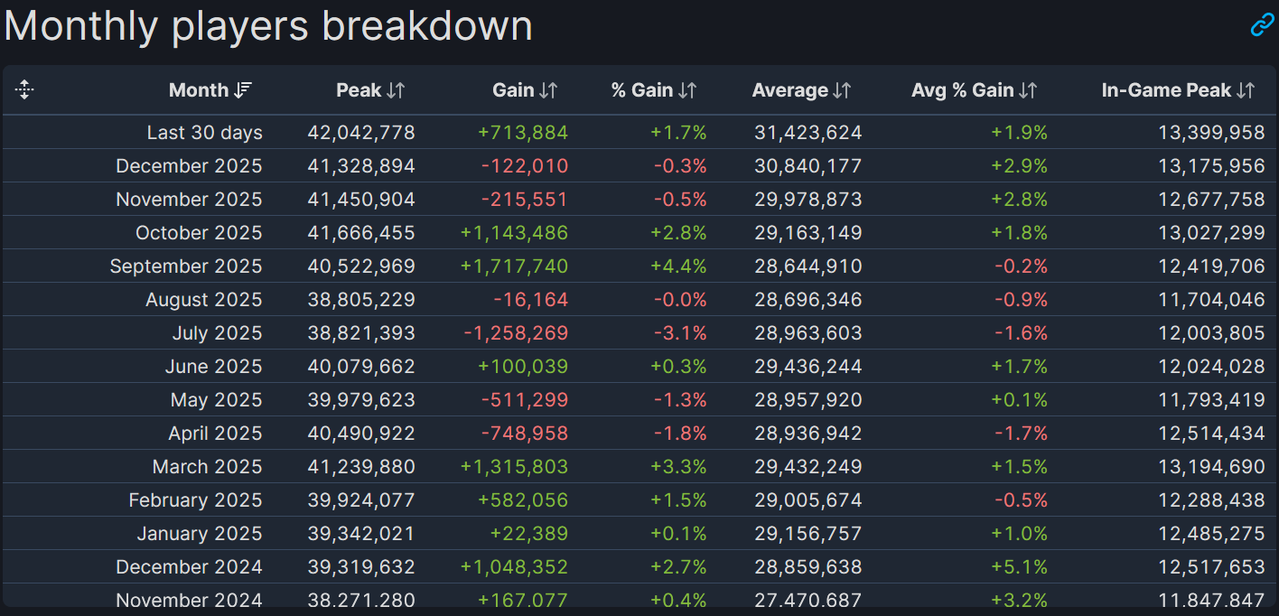
Task: Select the February 2025 row label
Action: [x=196, y=500]
